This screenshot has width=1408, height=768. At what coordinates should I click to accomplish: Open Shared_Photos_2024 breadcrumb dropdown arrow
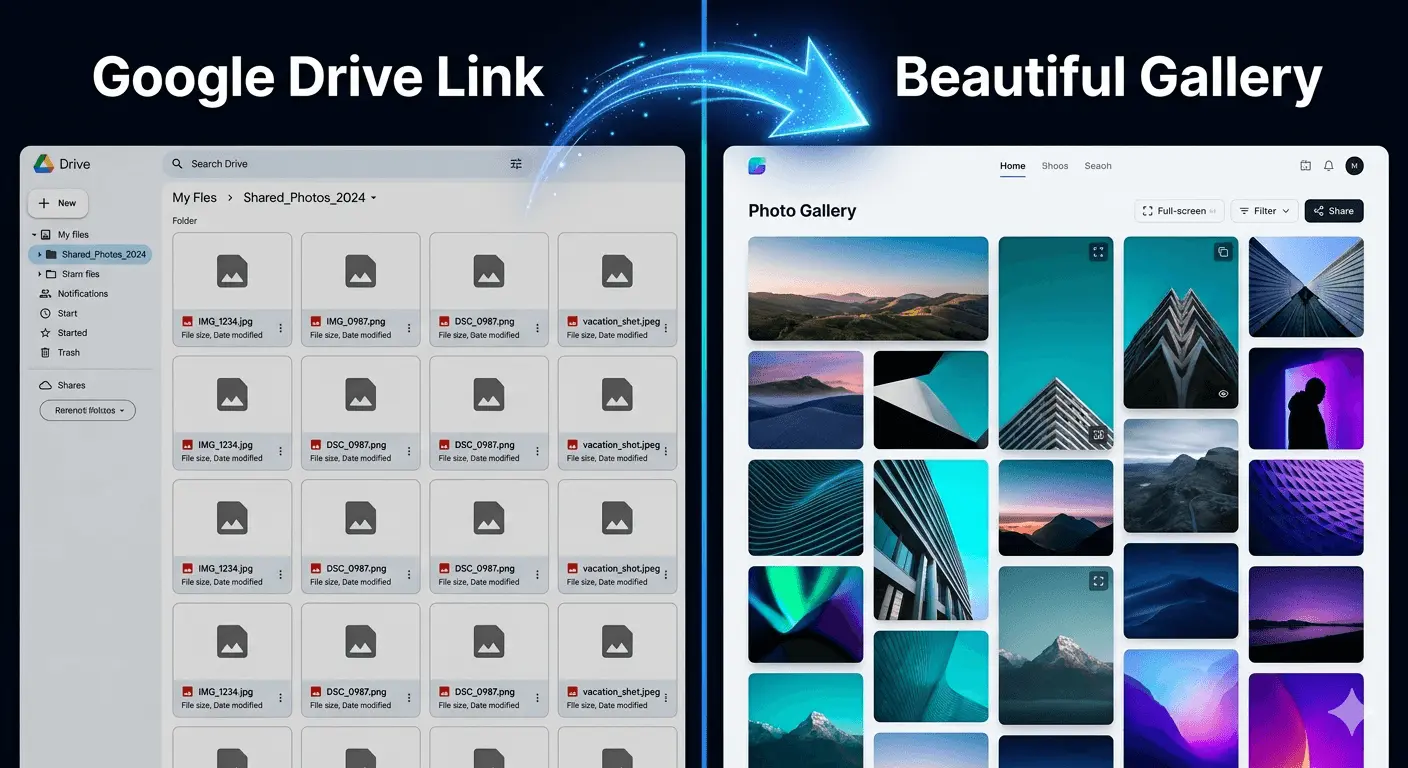[374, 198]
